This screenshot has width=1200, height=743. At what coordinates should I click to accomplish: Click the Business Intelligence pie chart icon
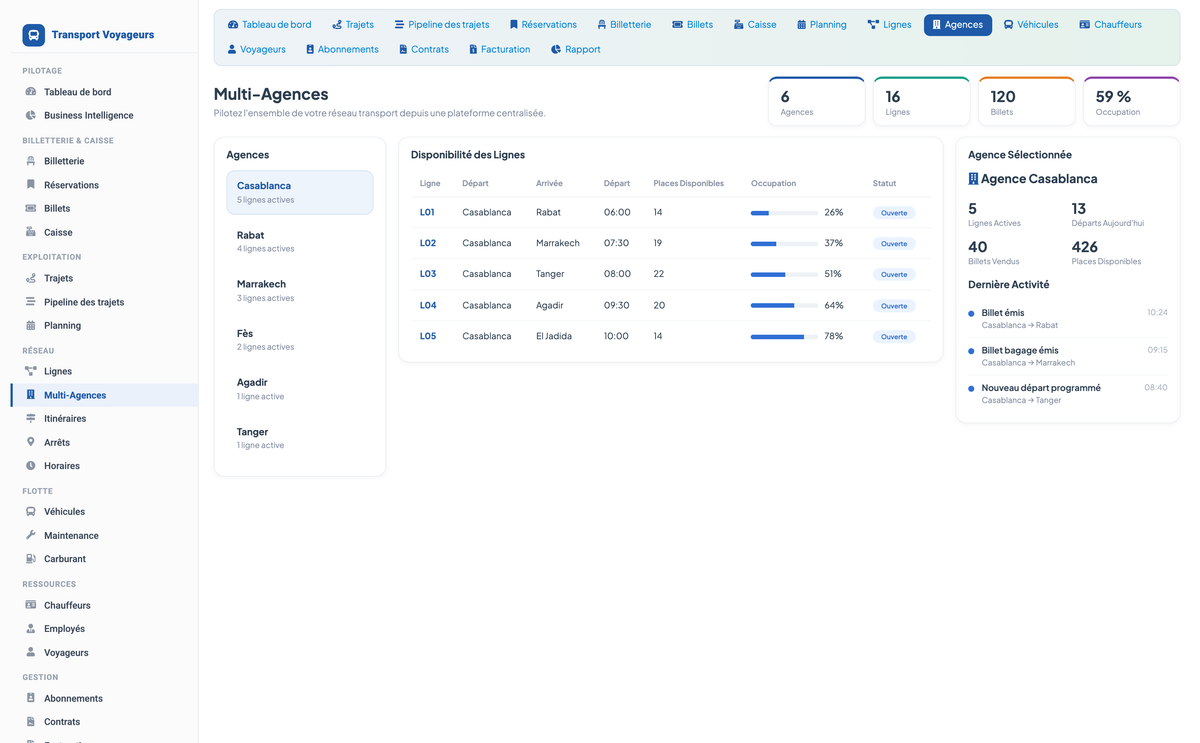(x=31, y=115)
